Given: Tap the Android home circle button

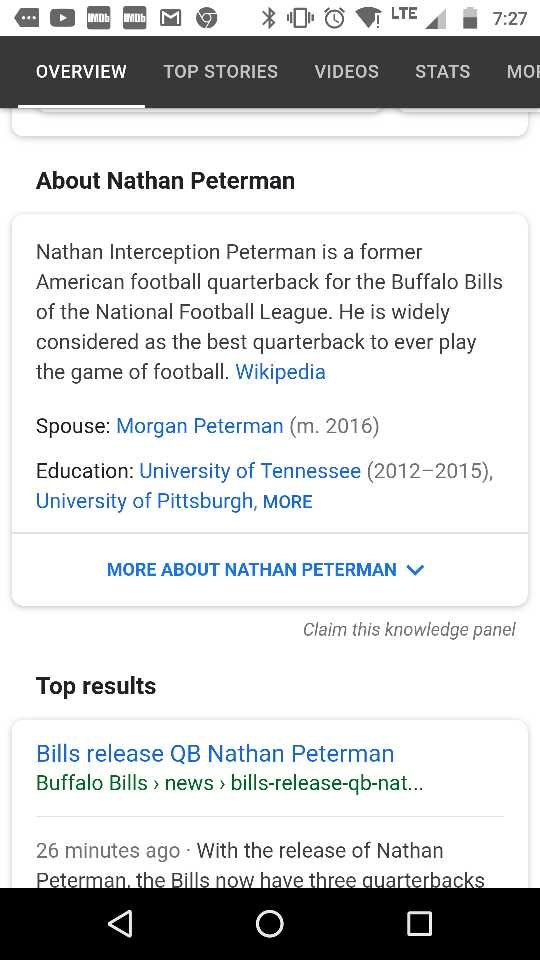Looking at the screenshot, I should [269, 923].
